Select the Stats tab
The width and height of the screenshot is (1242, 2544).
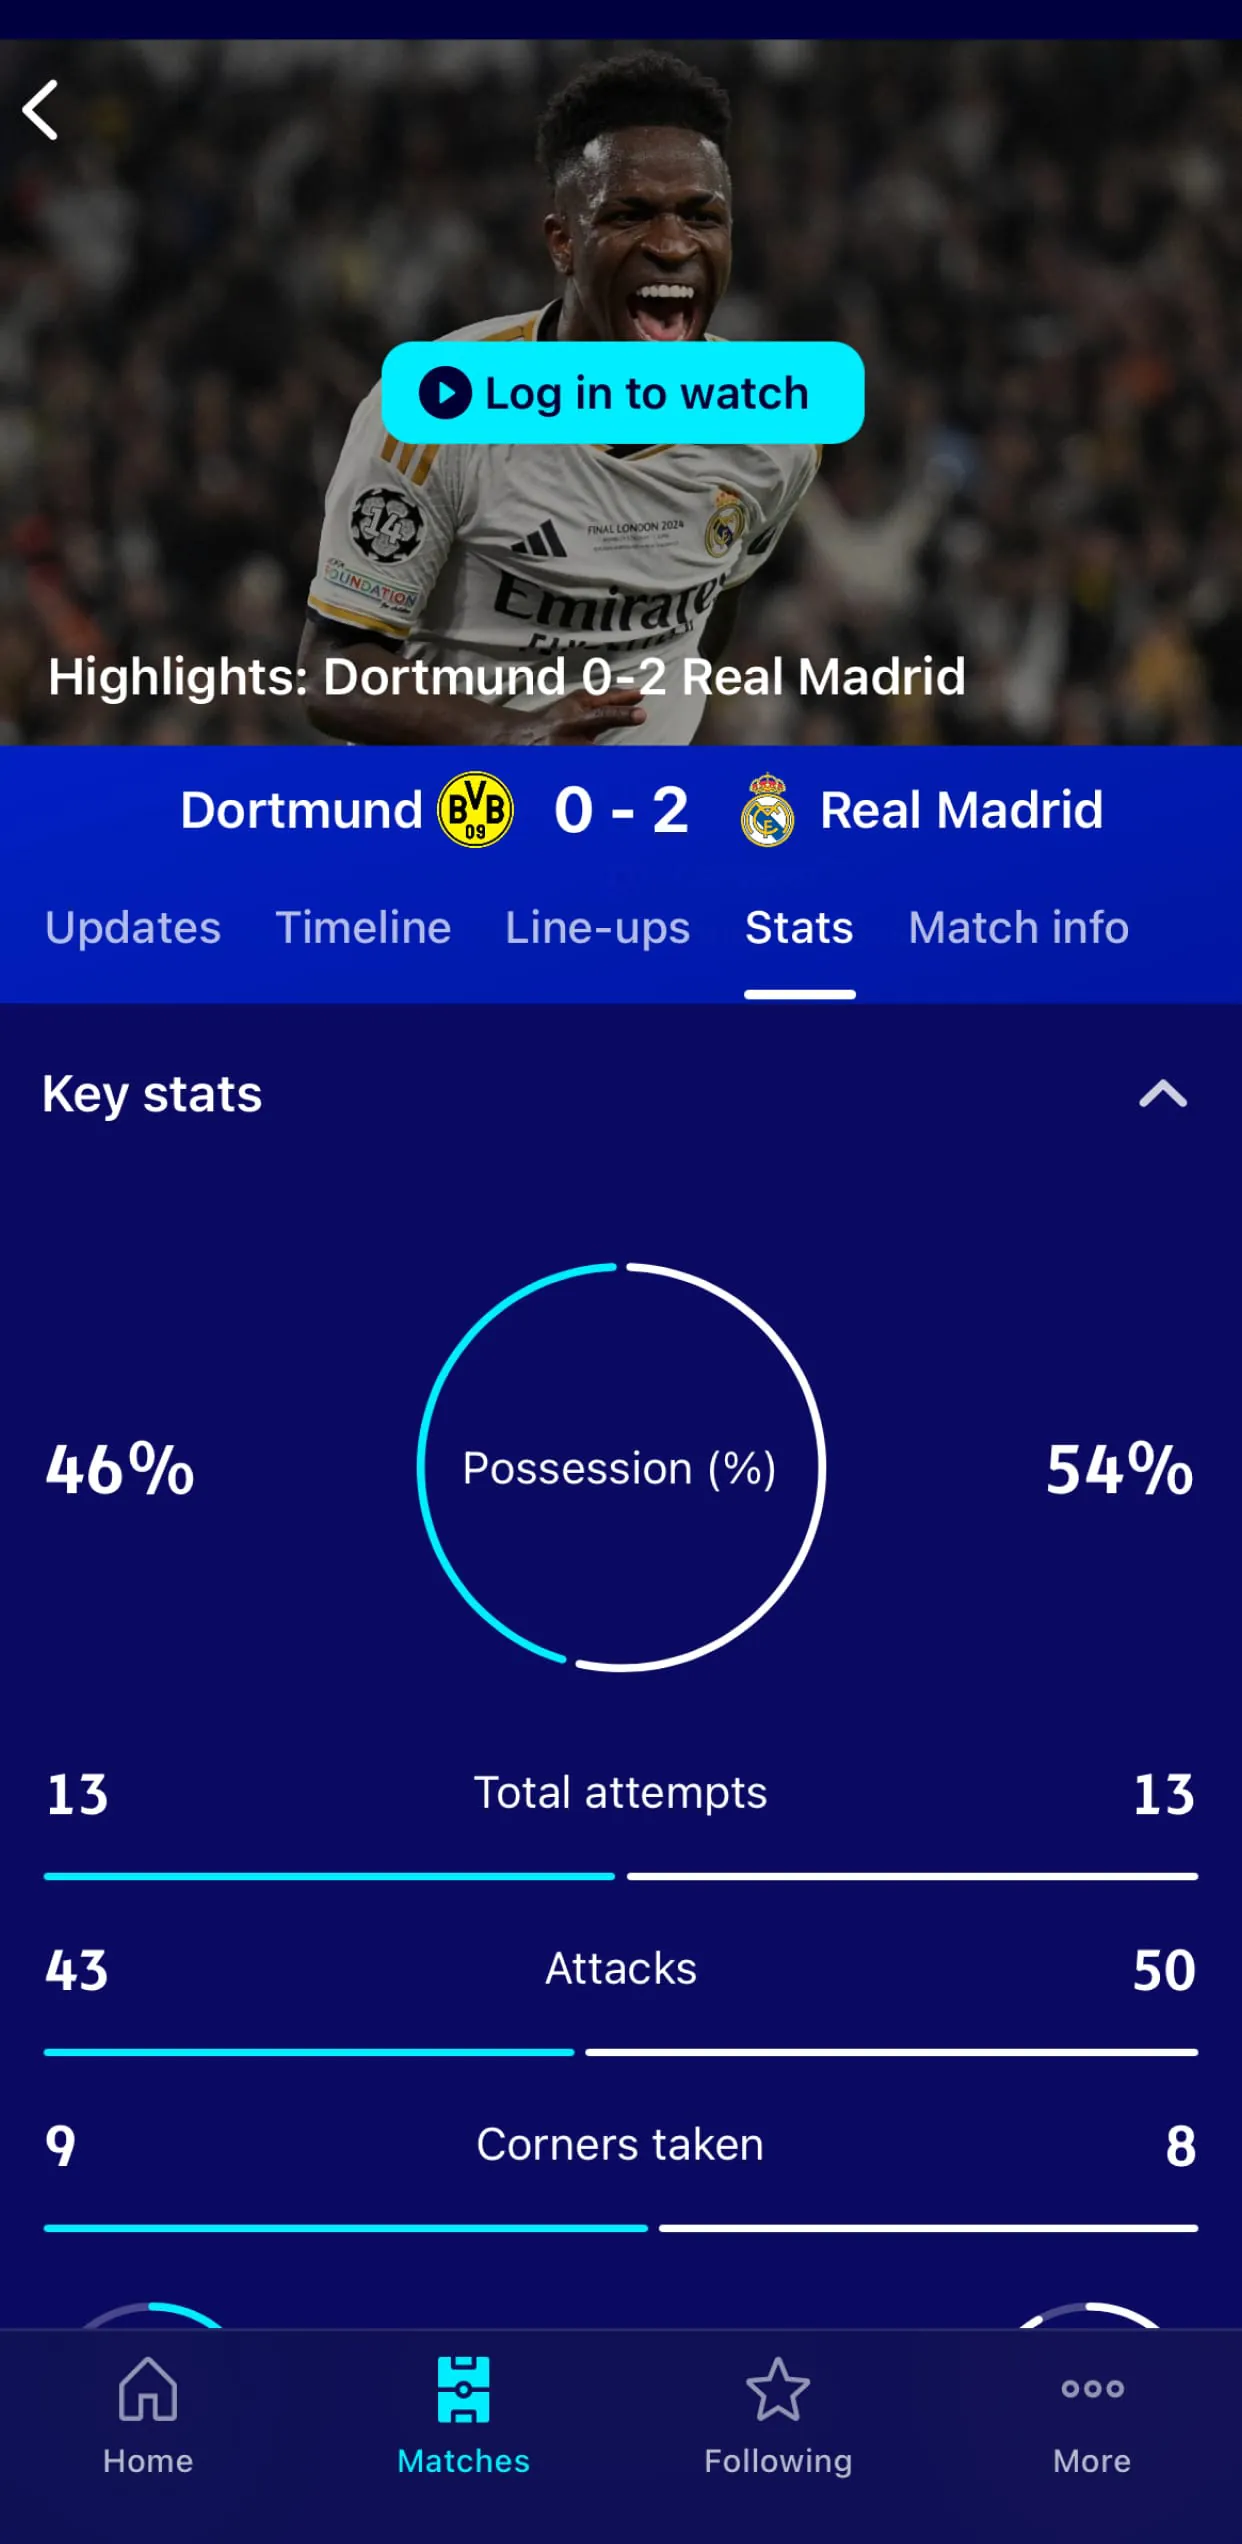[799, 928]
